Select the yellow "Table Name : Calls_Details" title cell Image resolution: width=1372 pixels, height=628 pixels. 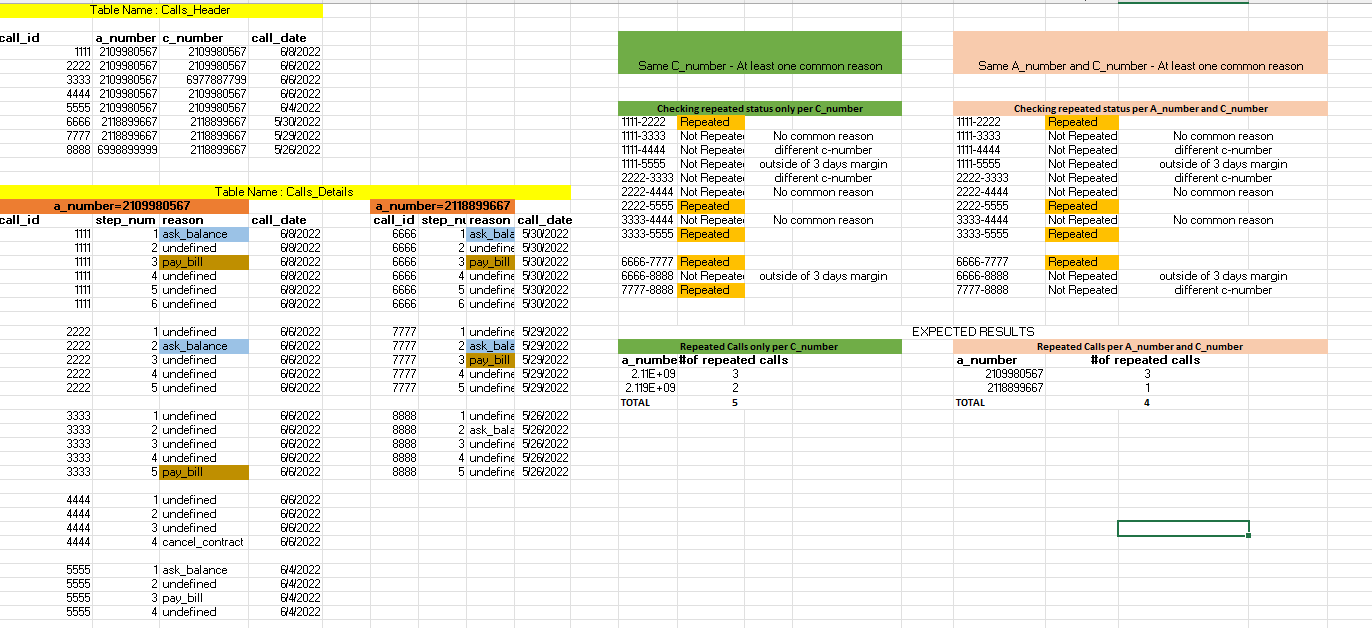(285, 192)
